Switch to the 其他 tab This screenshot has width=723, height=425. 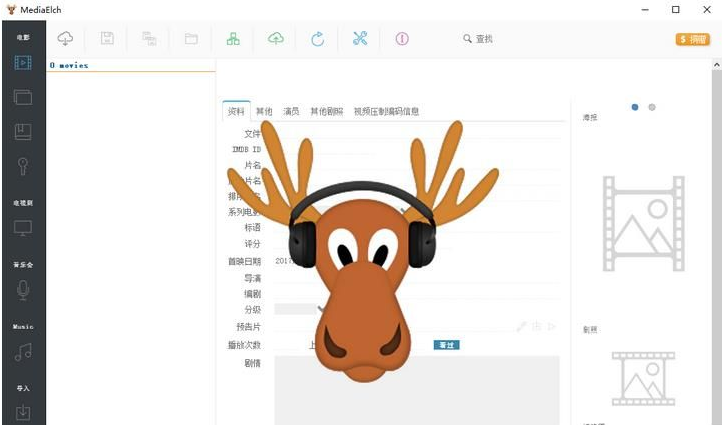264,111
